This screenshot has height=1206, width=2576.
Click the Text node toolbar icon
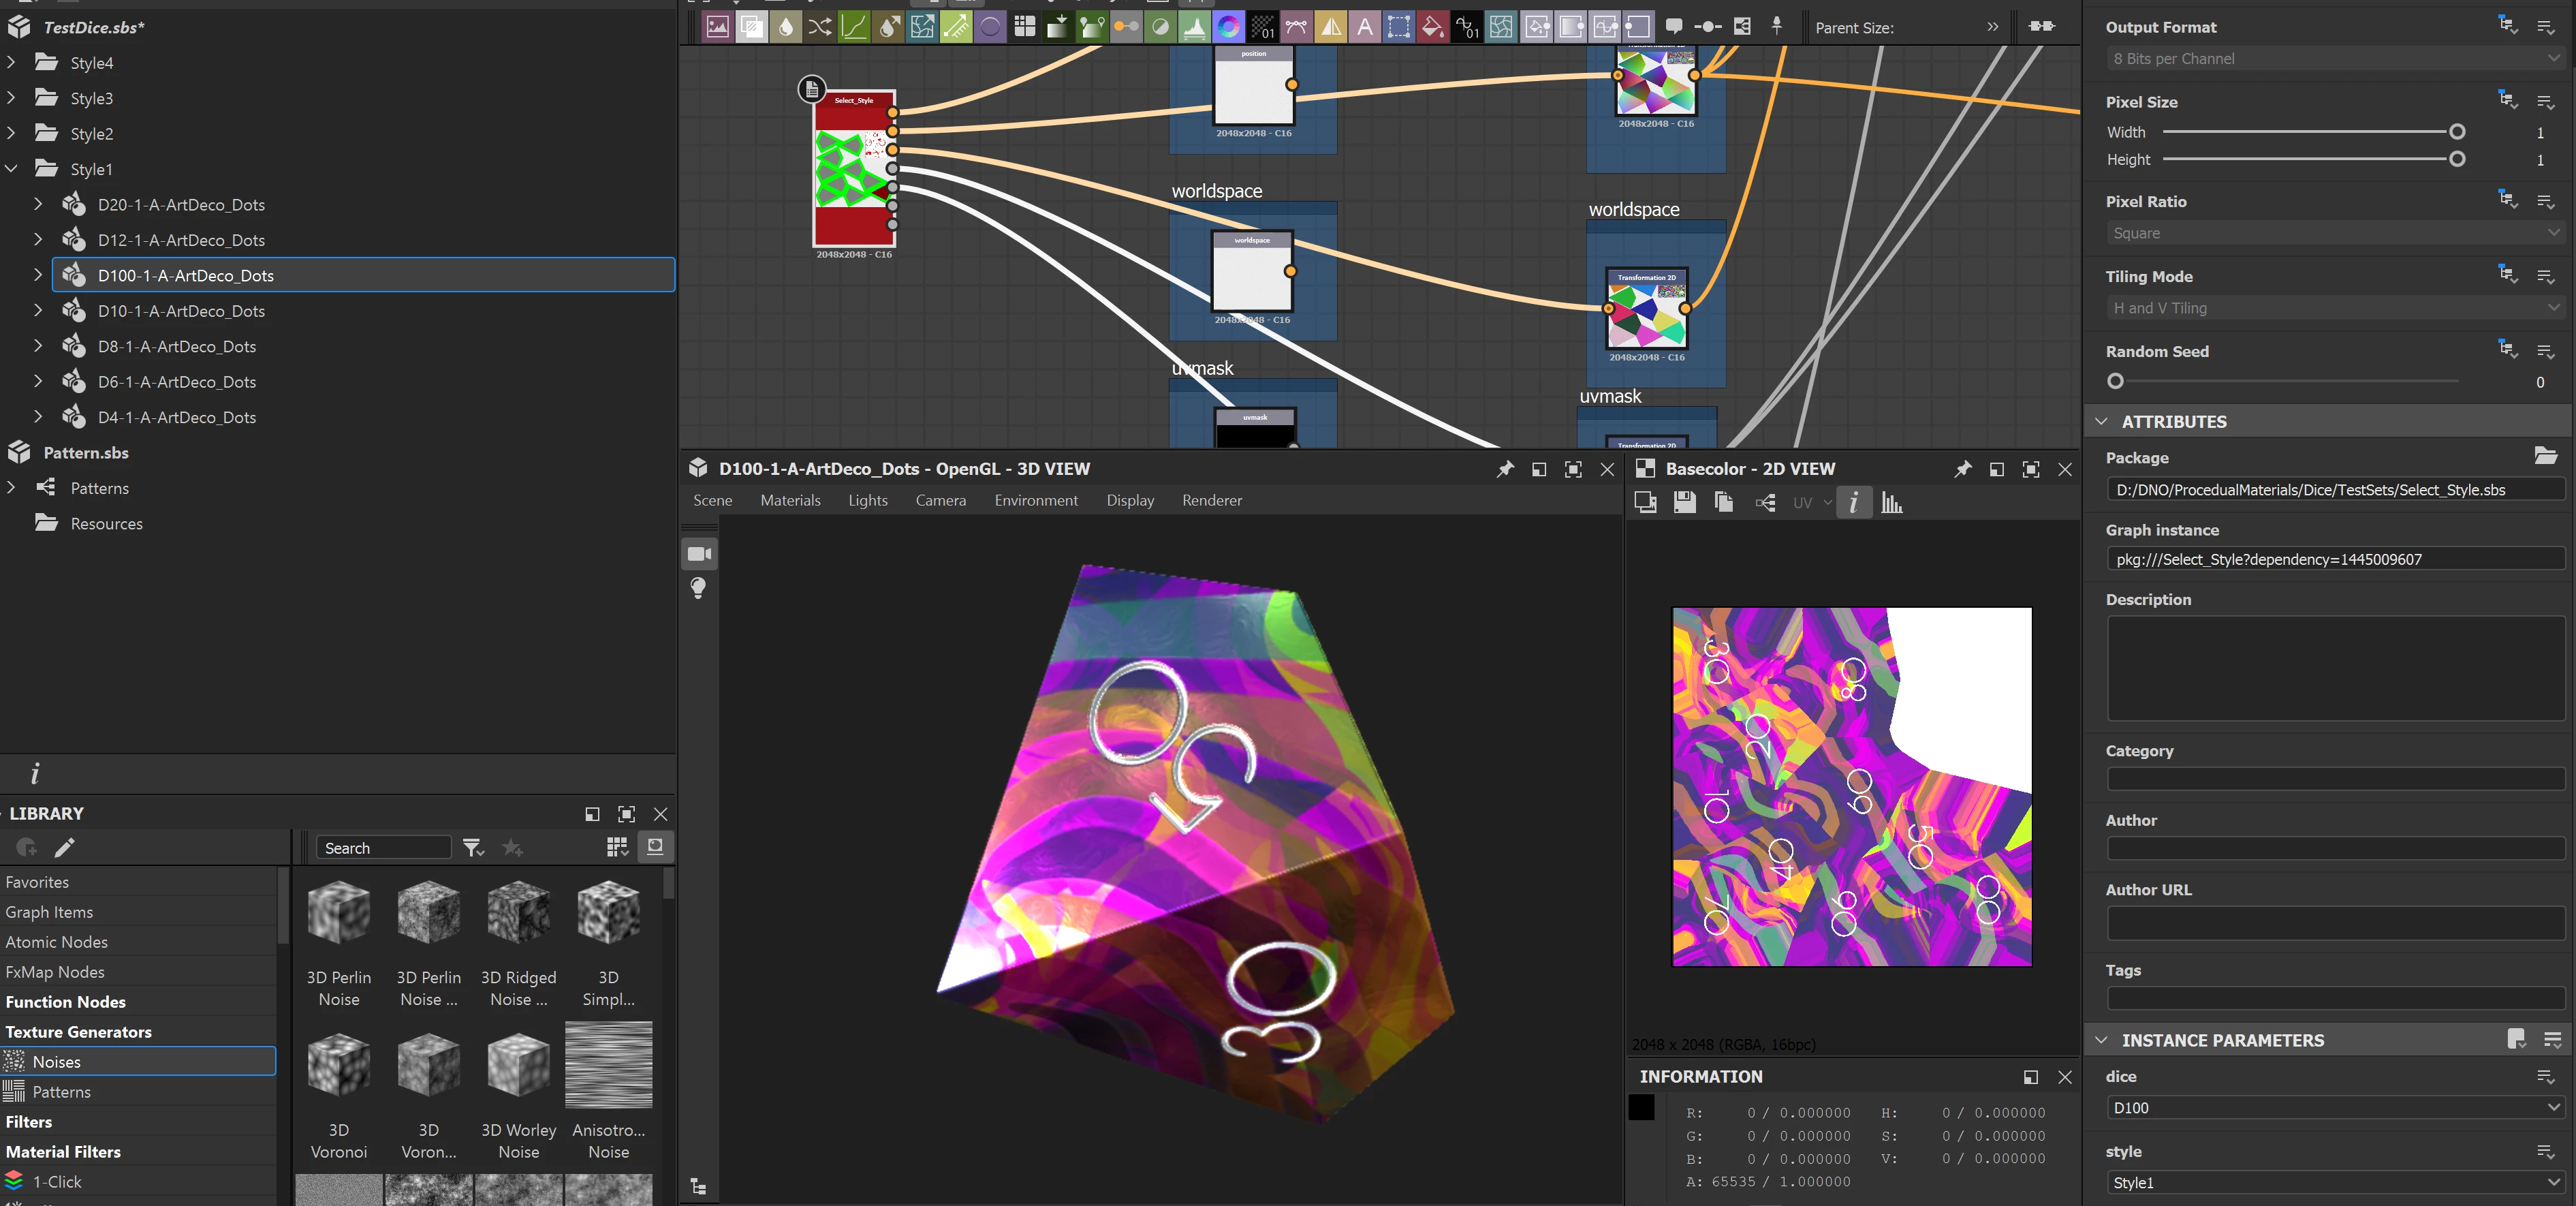(1364, 27)
